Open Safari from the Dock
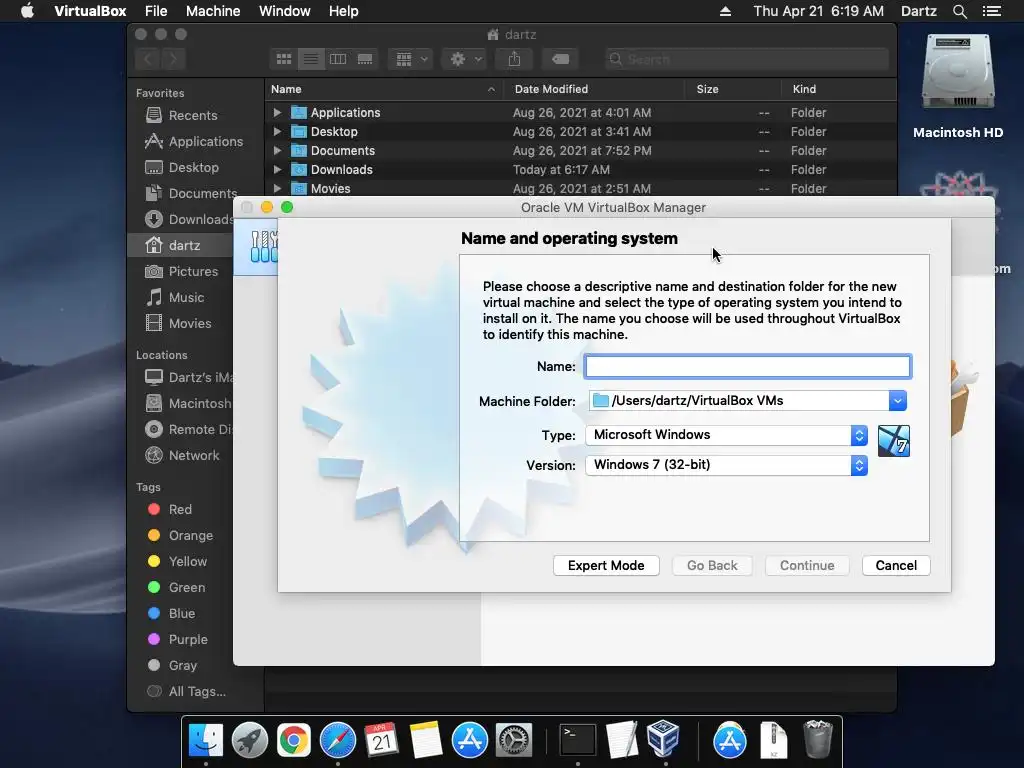Screen dimensions: 1024x768 338,740
